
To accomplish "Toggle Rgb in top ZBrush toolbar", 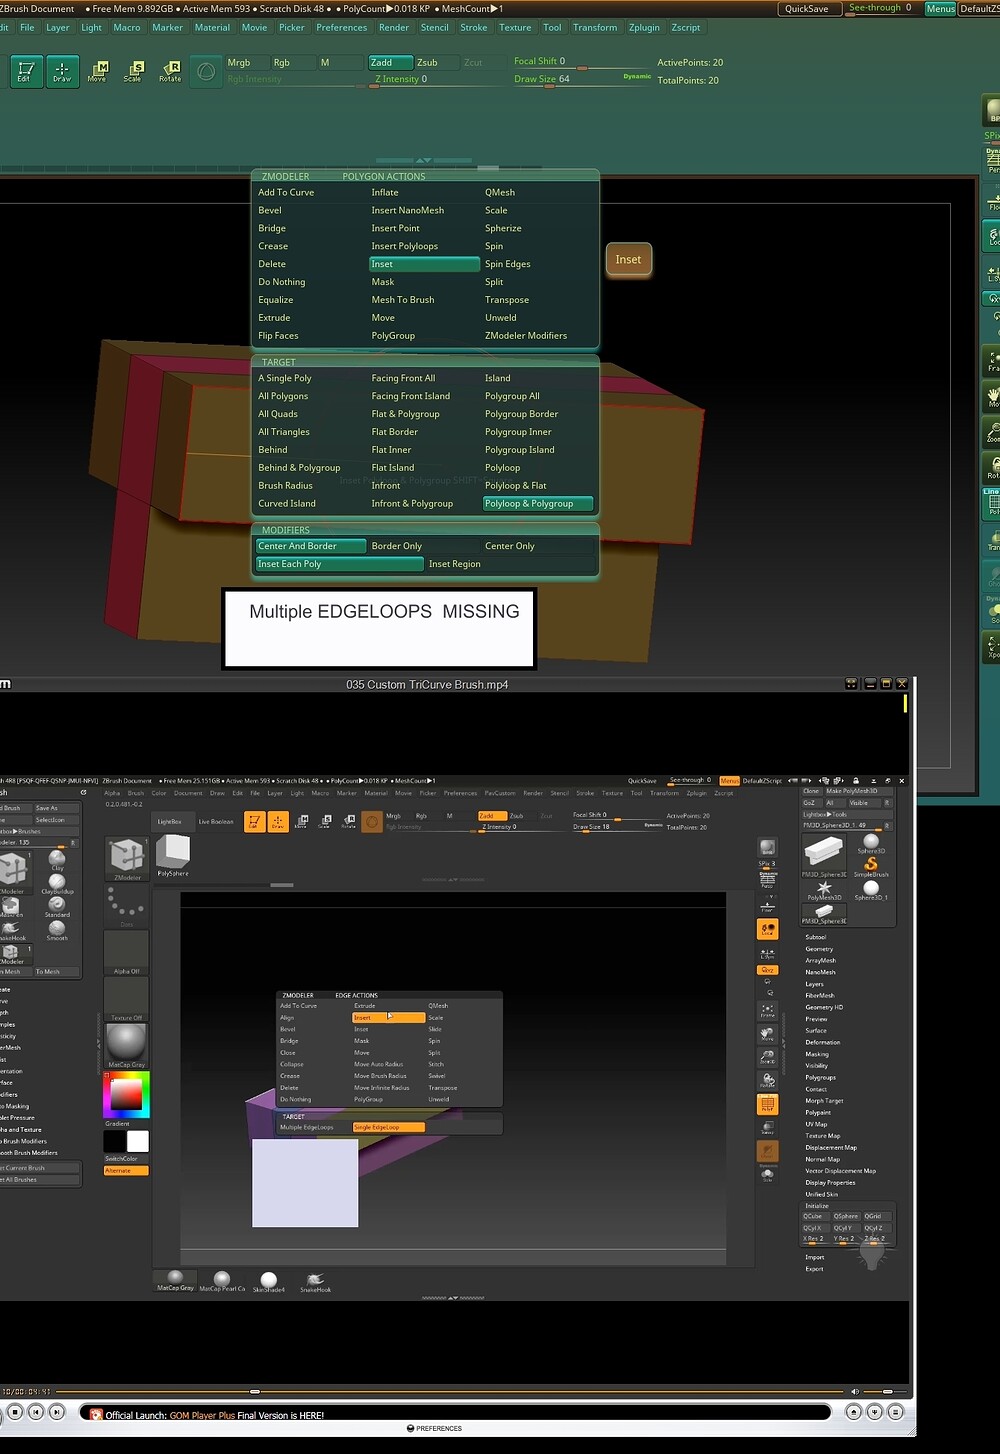I will pyautogui.click(x=292, y=62).
